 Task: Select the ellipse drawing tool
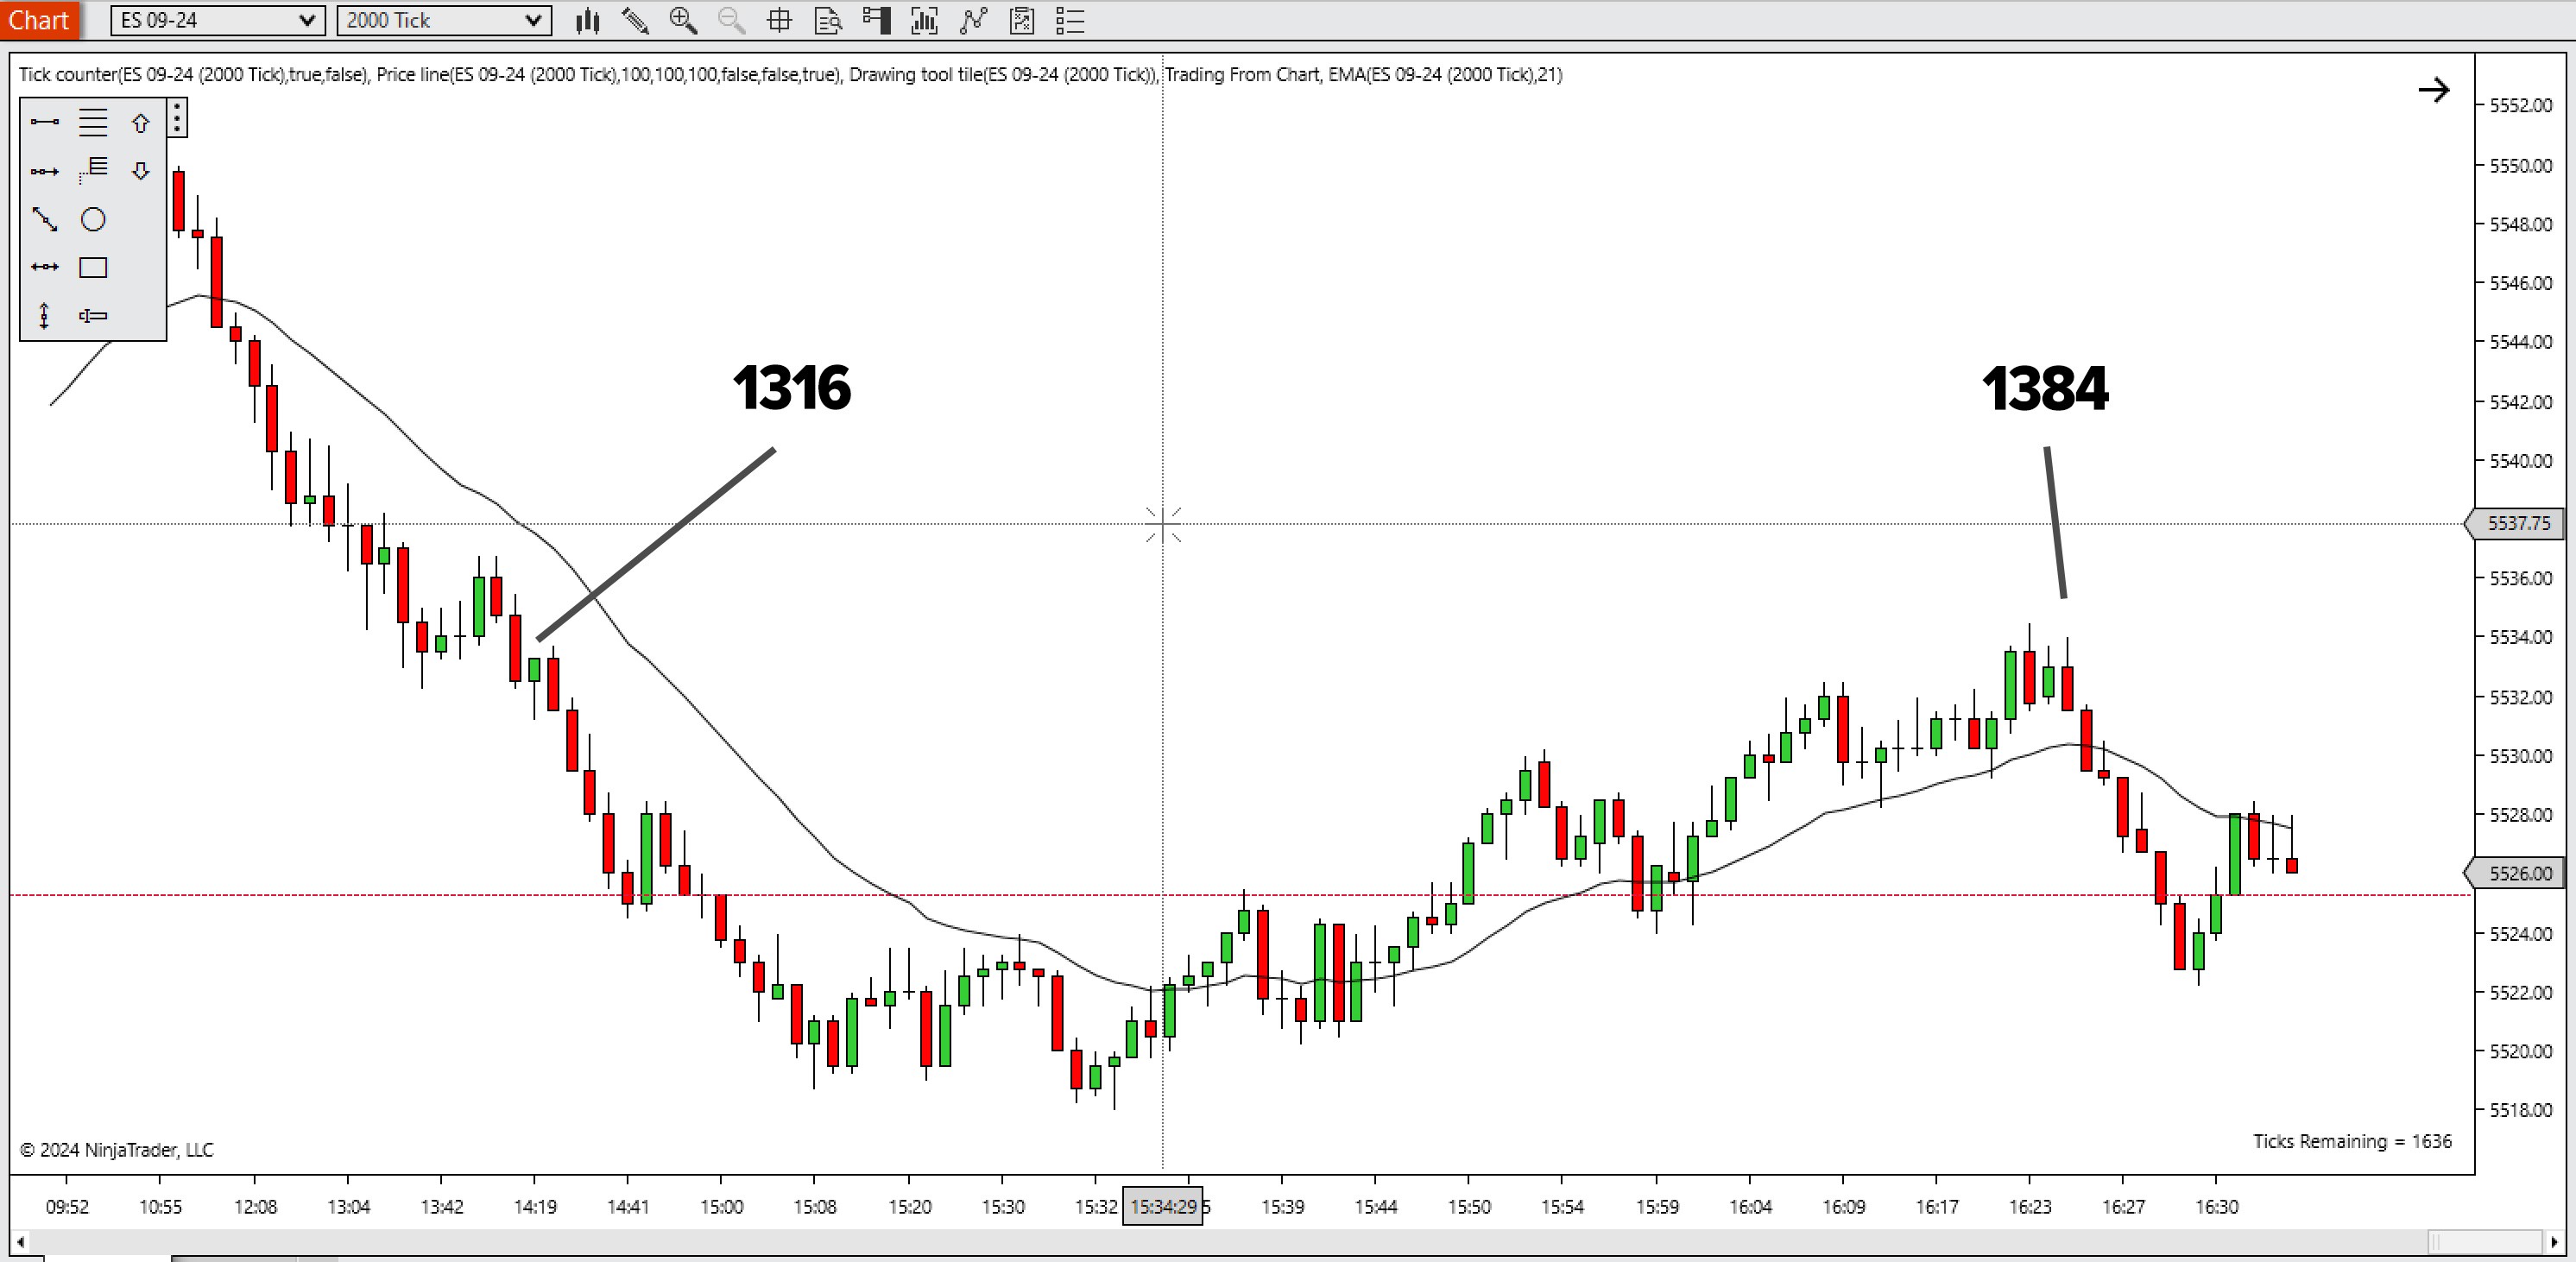(93, 220)
